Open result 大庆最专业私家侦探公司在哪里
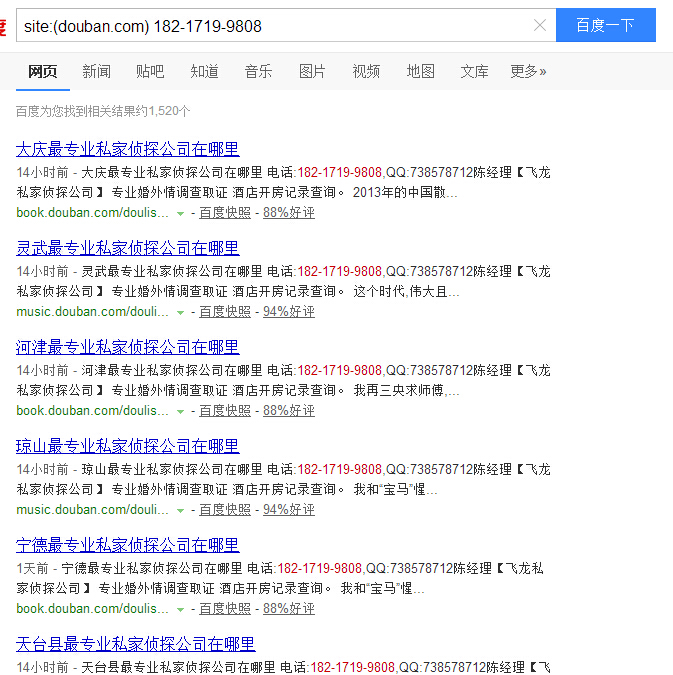The image size is (673, 675). tap(128, 149)
